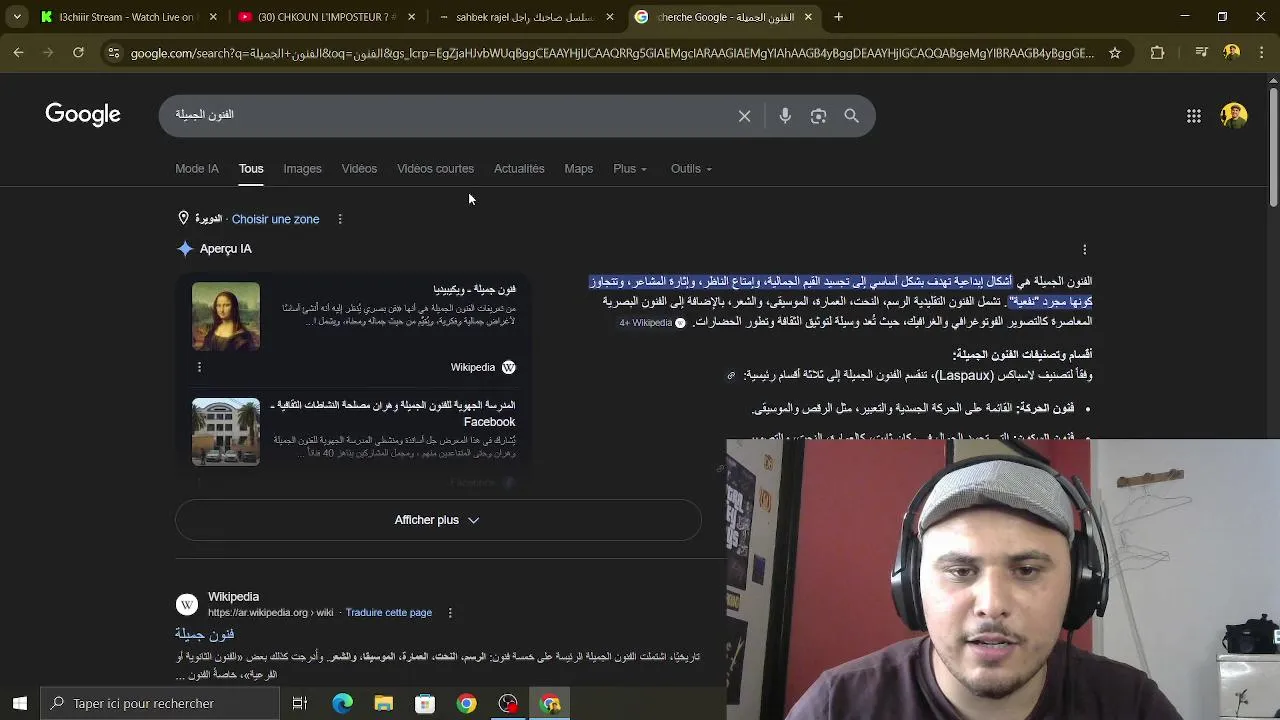Open the Chrome extensions puzzle icon

[x=1157, y=53]
